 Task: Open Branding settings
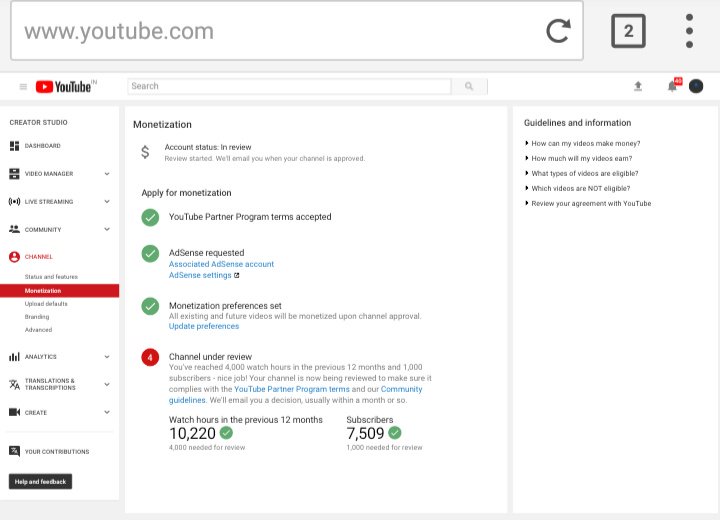(37, 317)
